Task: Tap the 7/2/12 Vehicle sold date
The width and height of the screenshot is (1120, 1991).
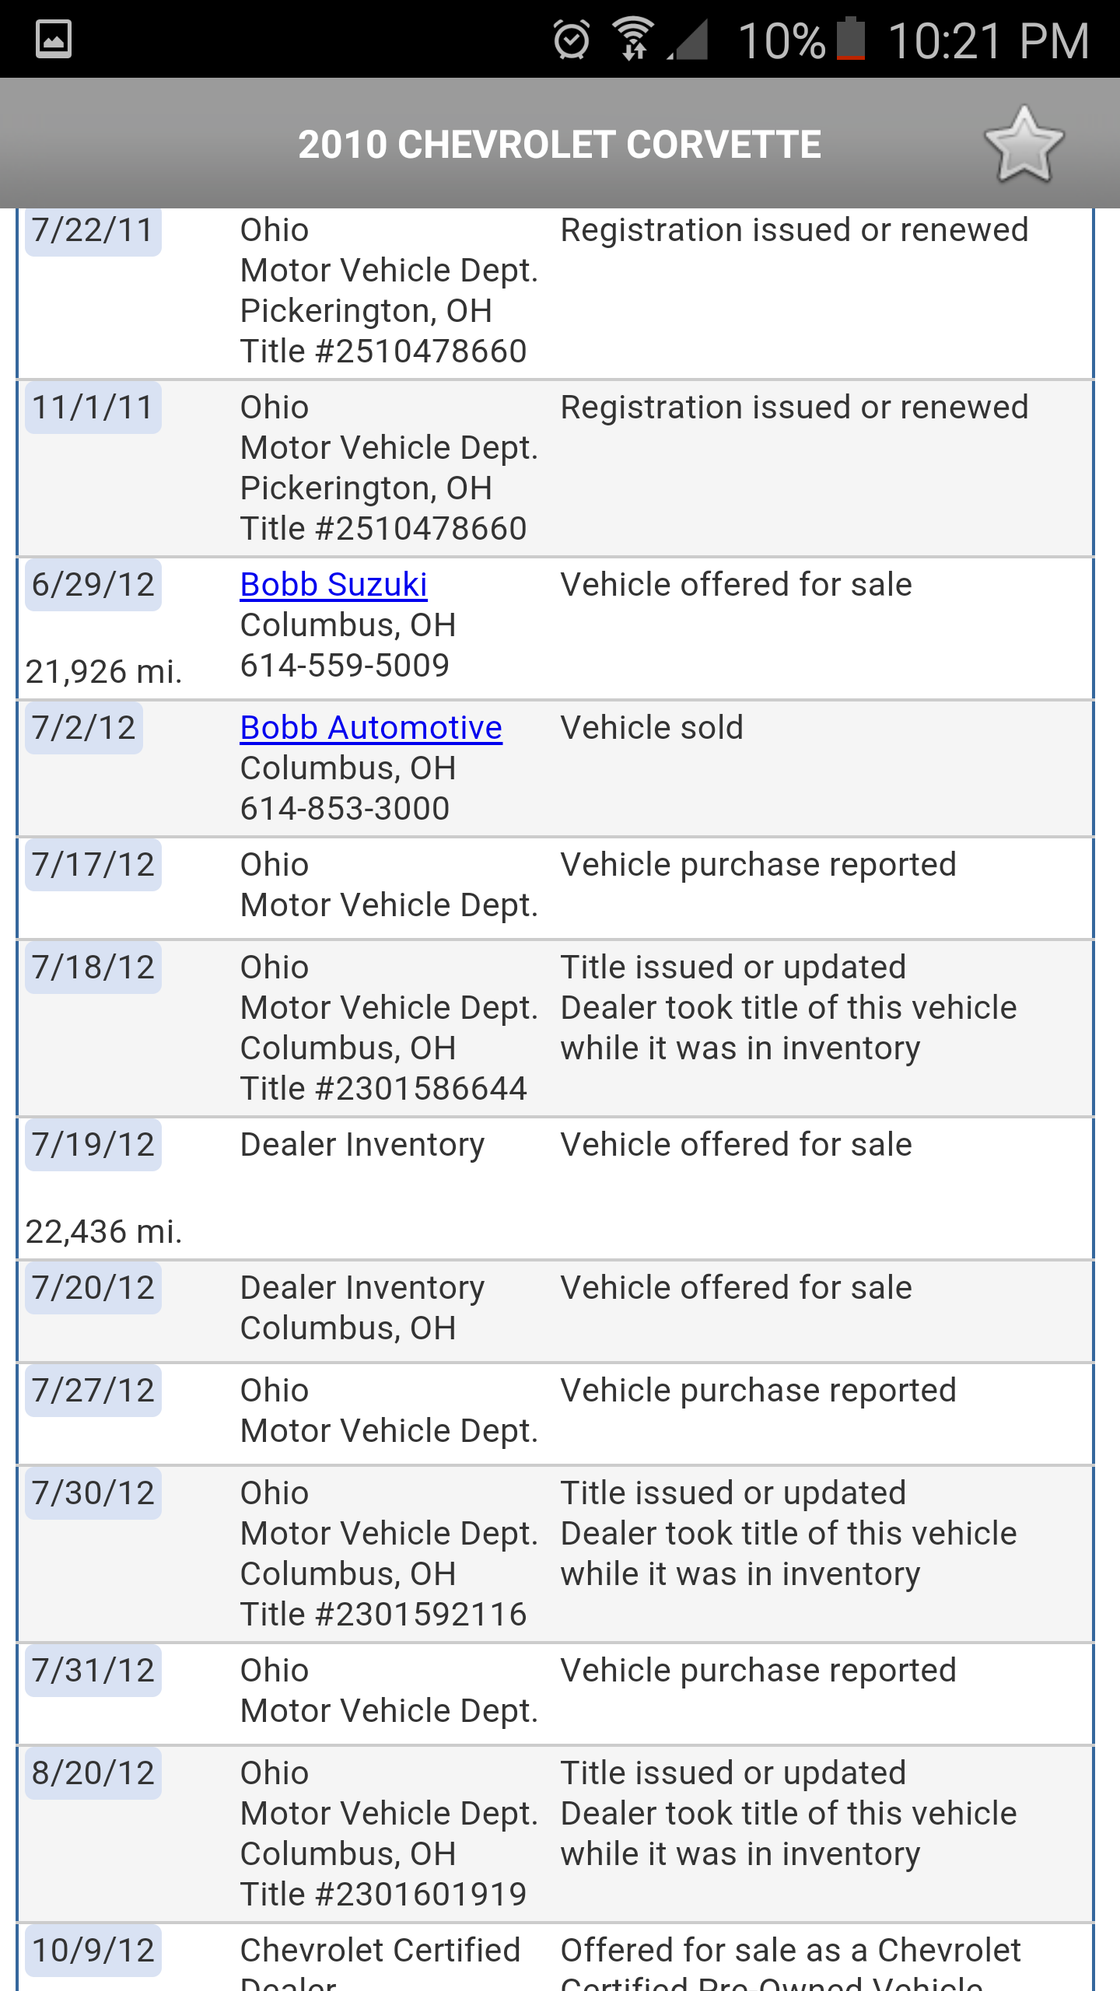Action: click(84, 727)
